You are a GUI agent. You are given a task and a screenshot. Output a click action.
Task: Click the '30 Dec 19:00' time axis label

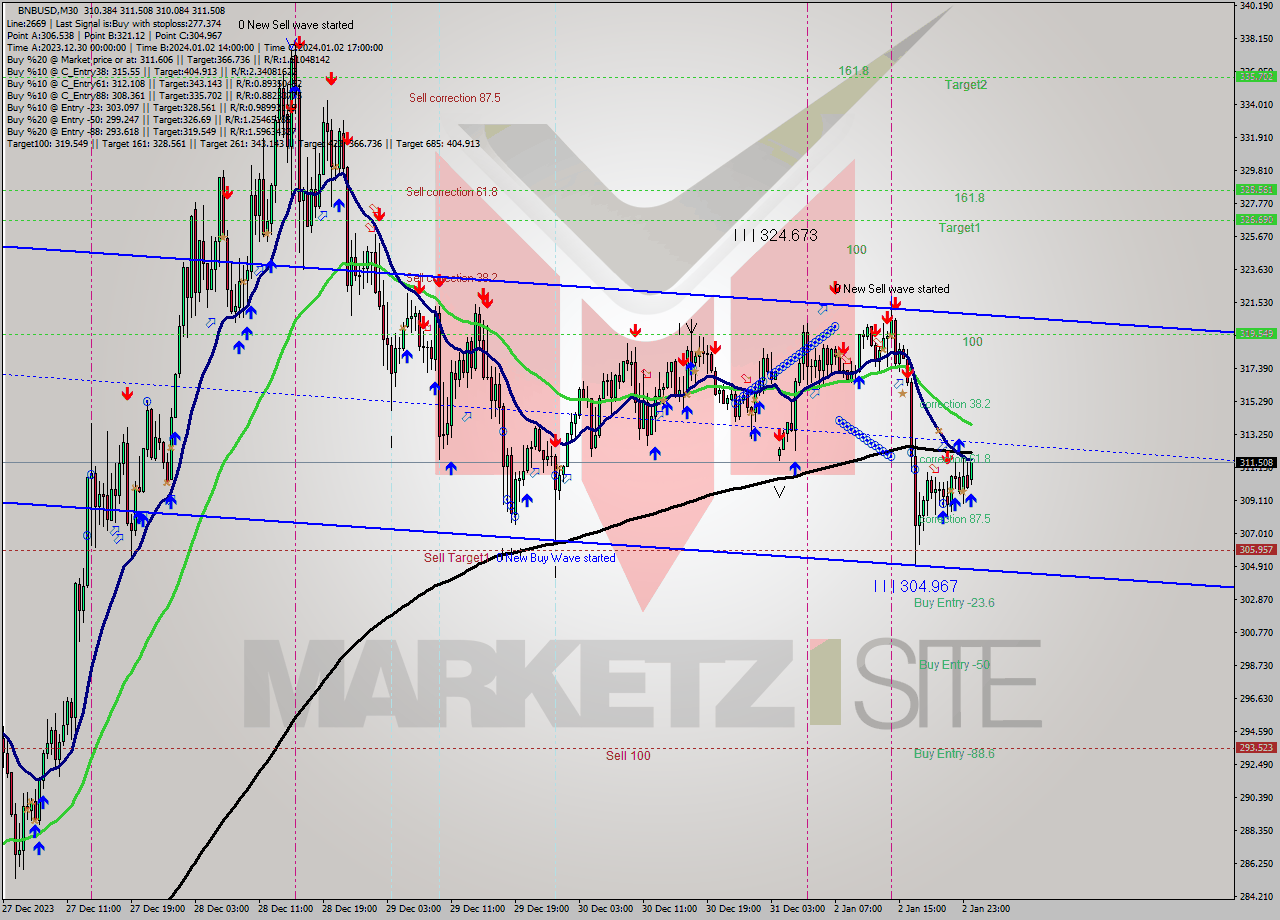click(x=735, y=909)
